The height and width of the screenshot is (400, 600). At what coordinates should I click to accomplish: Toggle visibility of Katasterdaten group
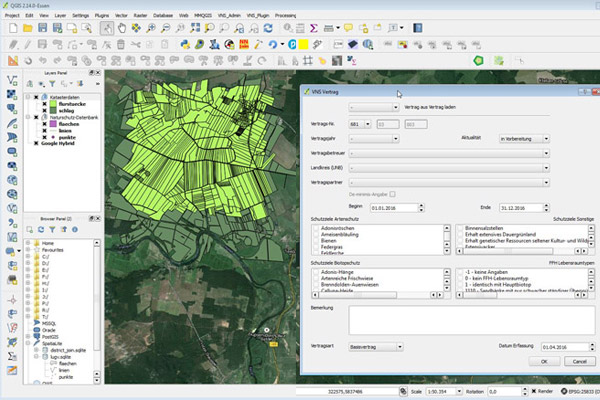coord(36,97)
